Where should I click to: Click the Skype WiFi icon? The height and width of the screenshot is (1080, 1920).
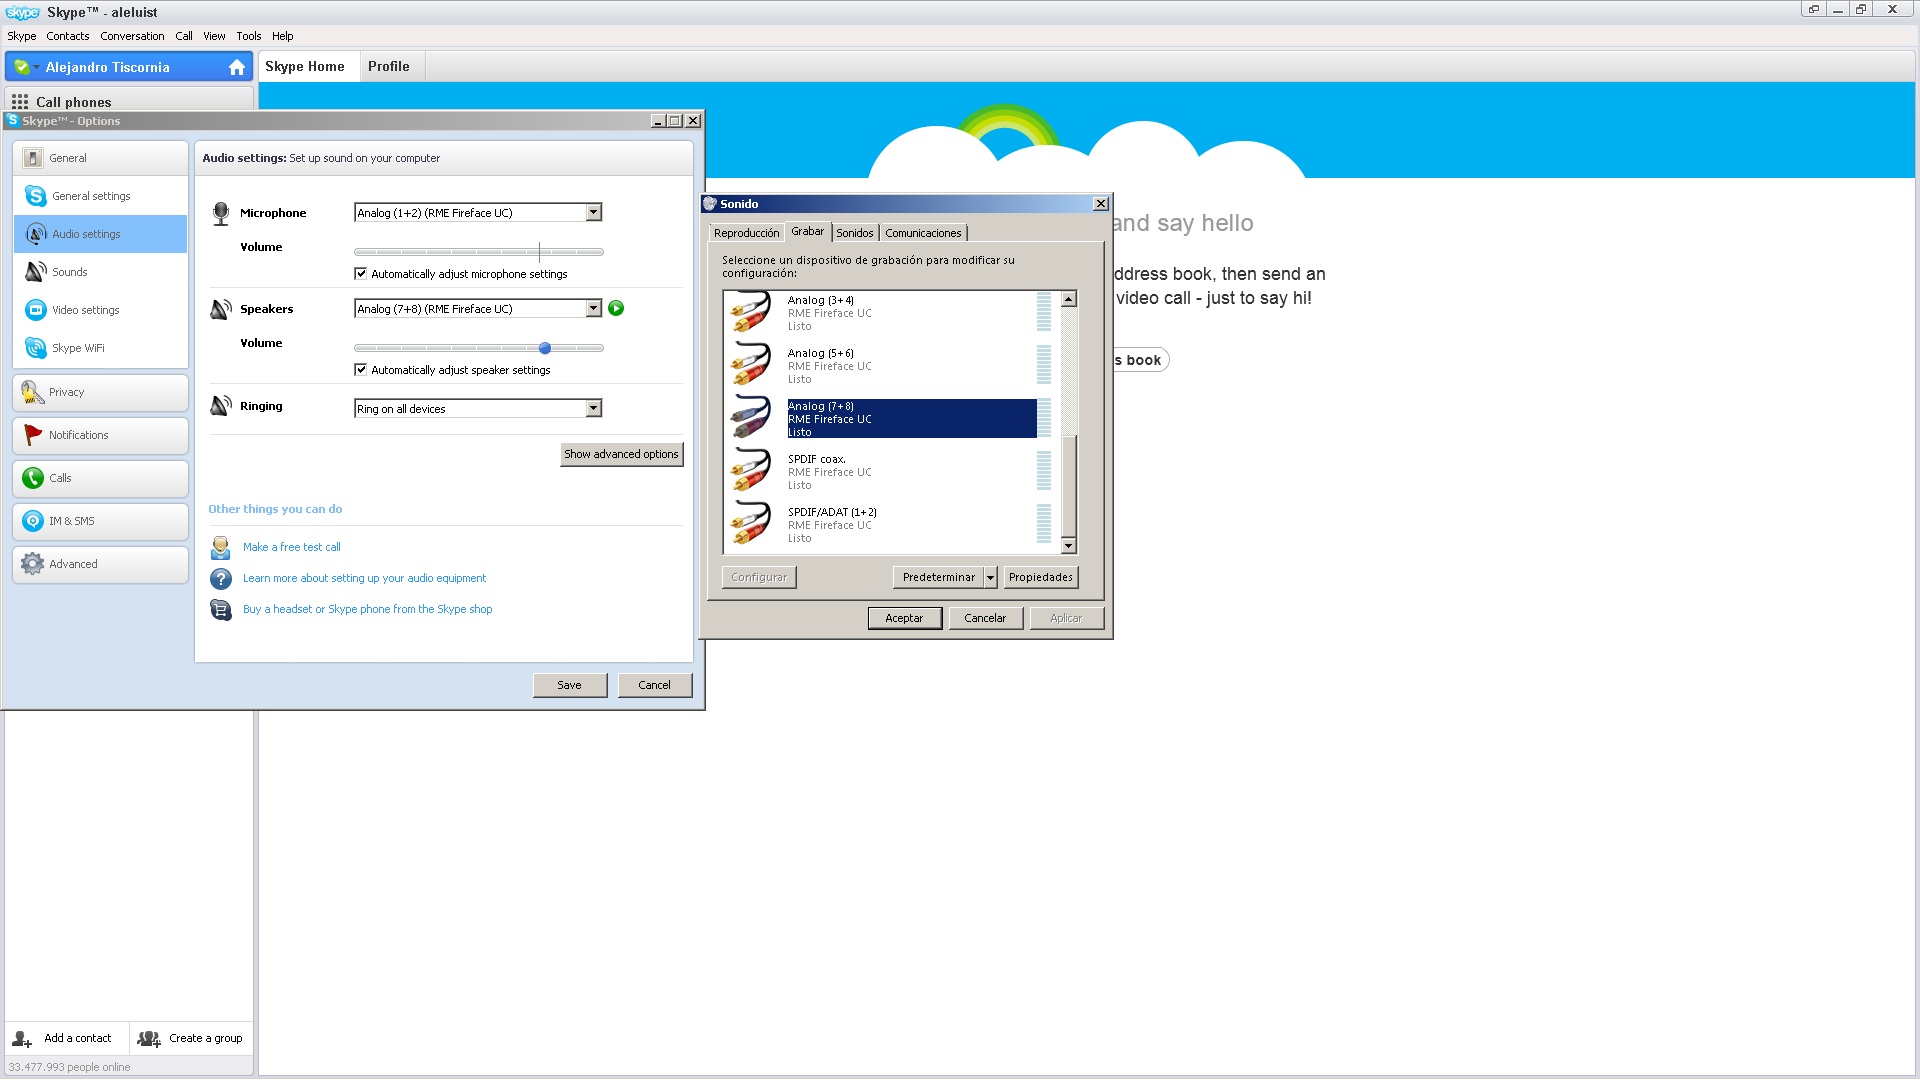point(36,348)
